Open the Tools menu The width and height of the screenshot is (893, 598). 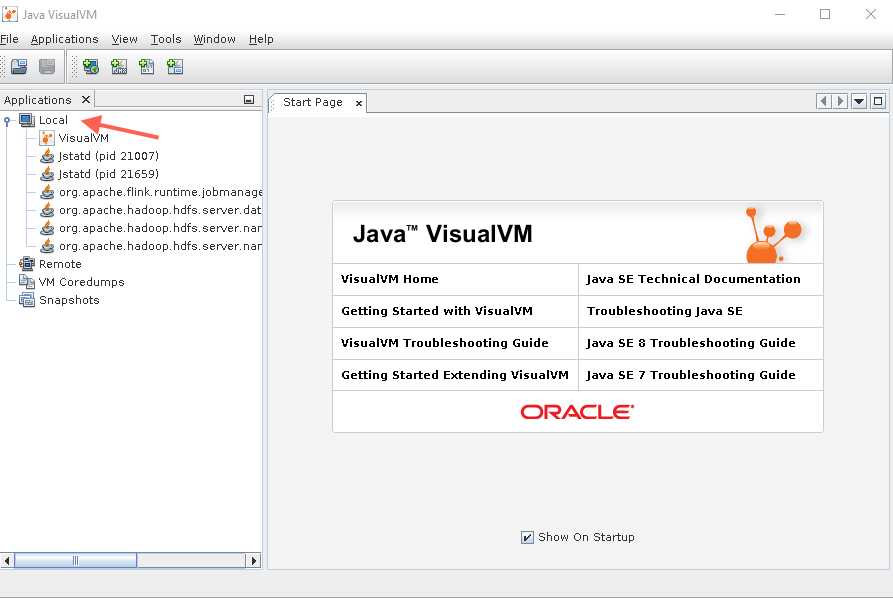(x=166, y=39)
